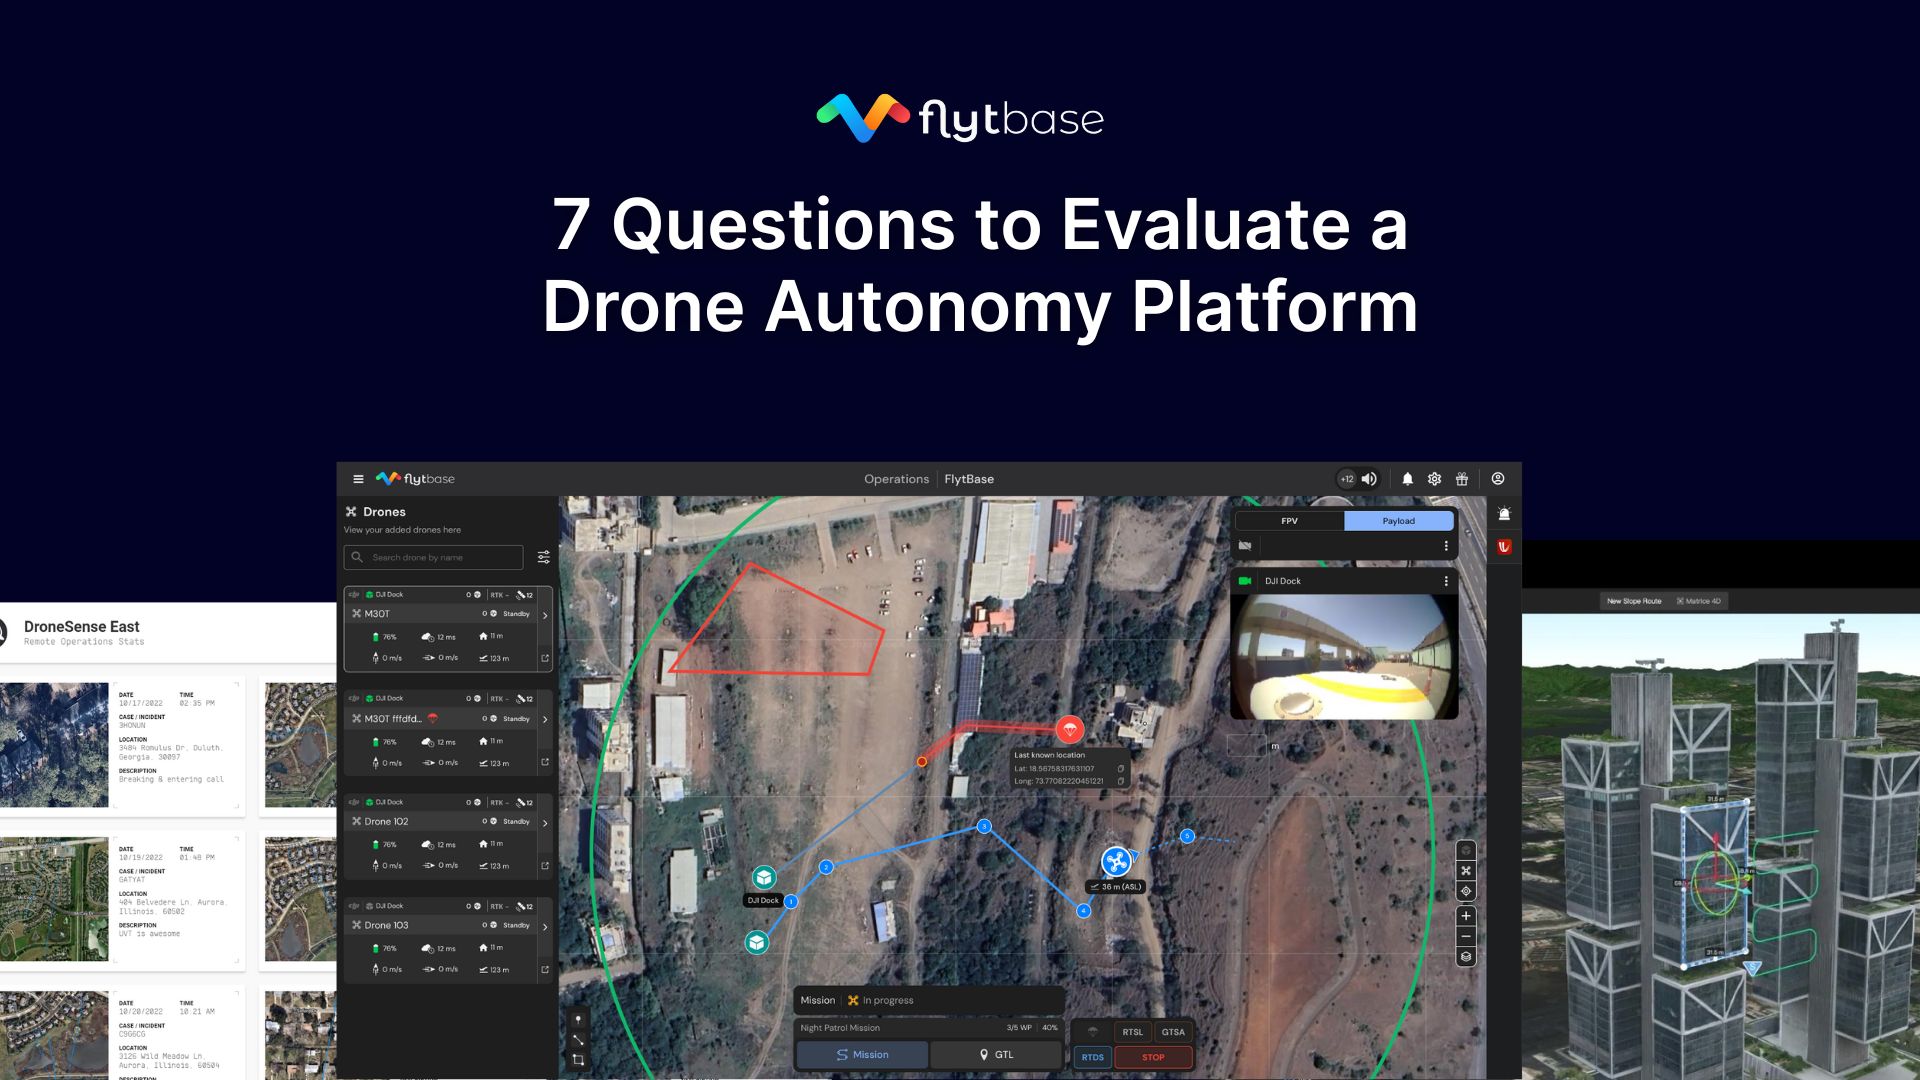This screenshot has width=1920, height=1080.
Task: Click the gift rewards icon in top bar
Action: 1462,479
